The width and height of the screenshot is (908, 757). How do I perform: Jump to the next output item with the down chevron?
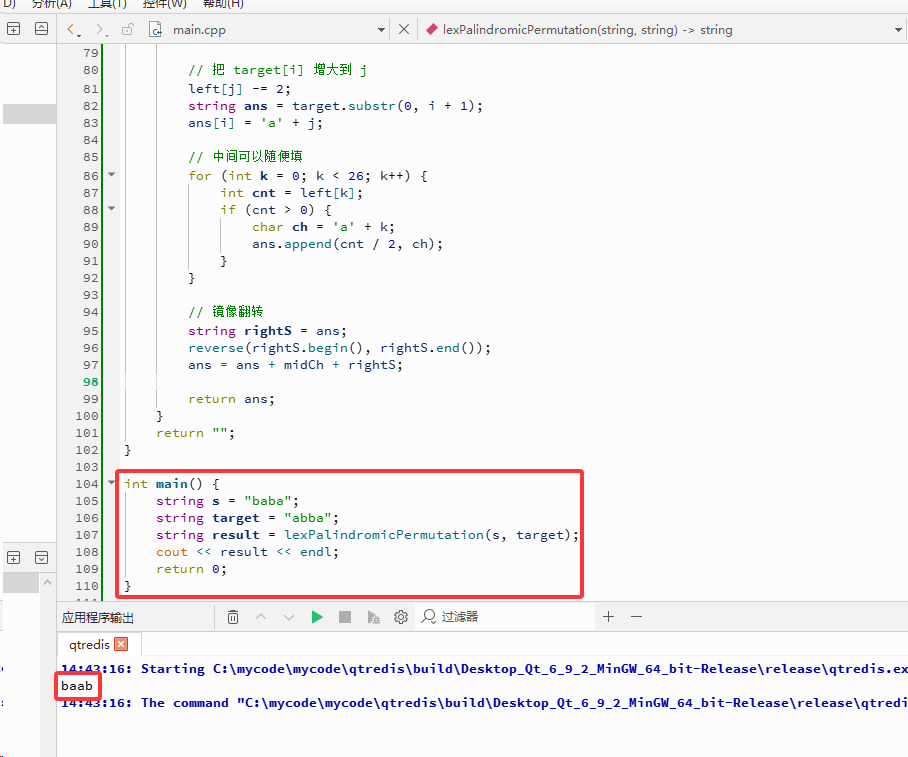(x=289, y=617)
